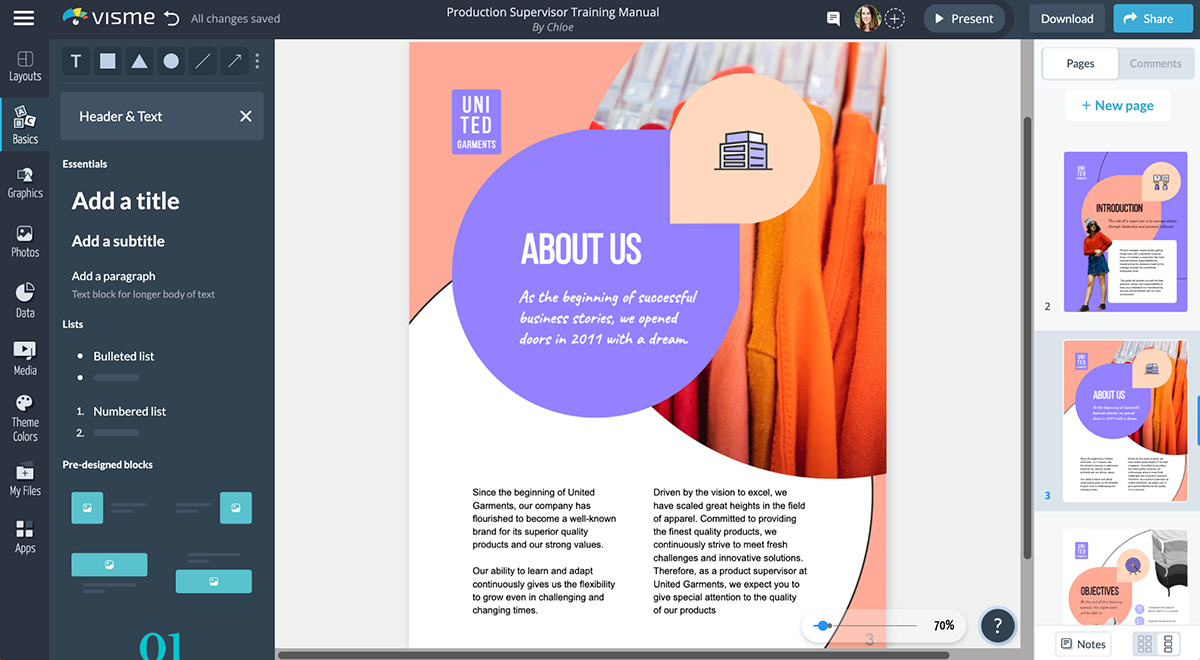Open the hamburger main menu

(24, 18)
